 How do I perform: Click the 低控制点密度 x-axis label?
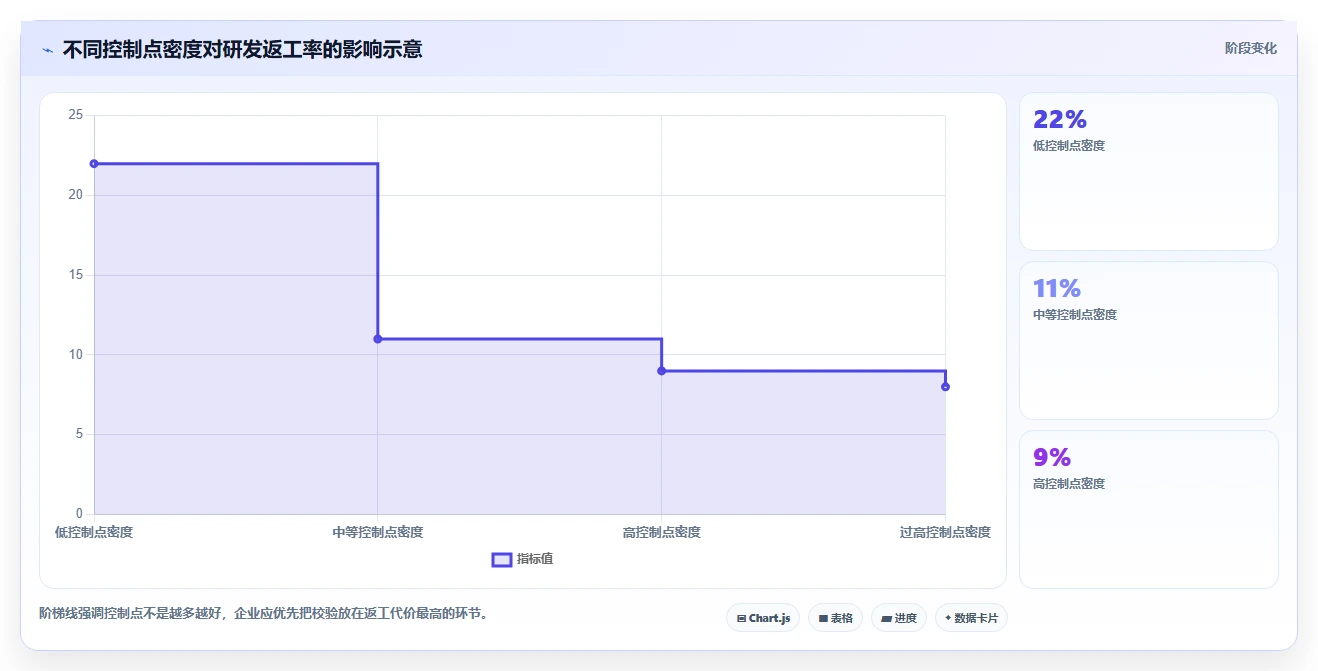94,532
